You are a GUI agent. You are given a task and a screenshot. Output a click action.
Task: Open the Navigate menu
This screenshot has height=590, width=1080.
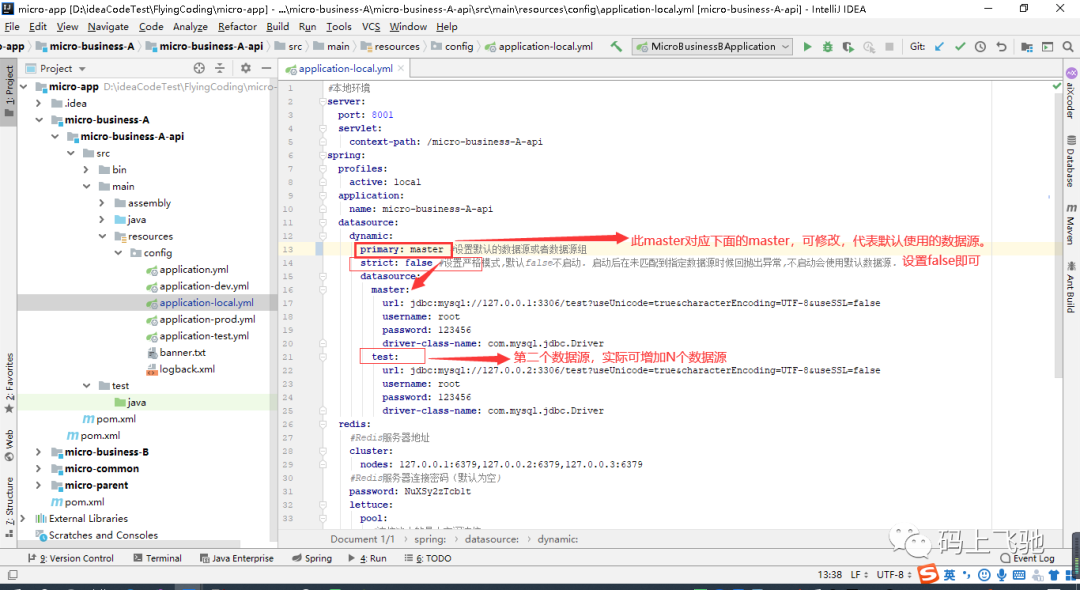[108, 26]
